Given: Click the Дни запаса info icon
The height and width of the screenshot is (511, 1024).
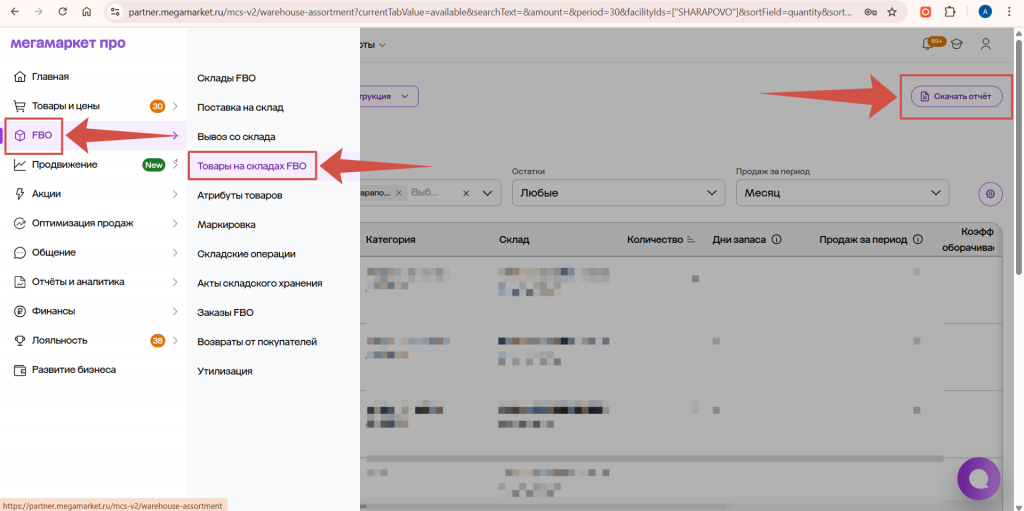Looking at the screenshot, I should coord(777,240).
